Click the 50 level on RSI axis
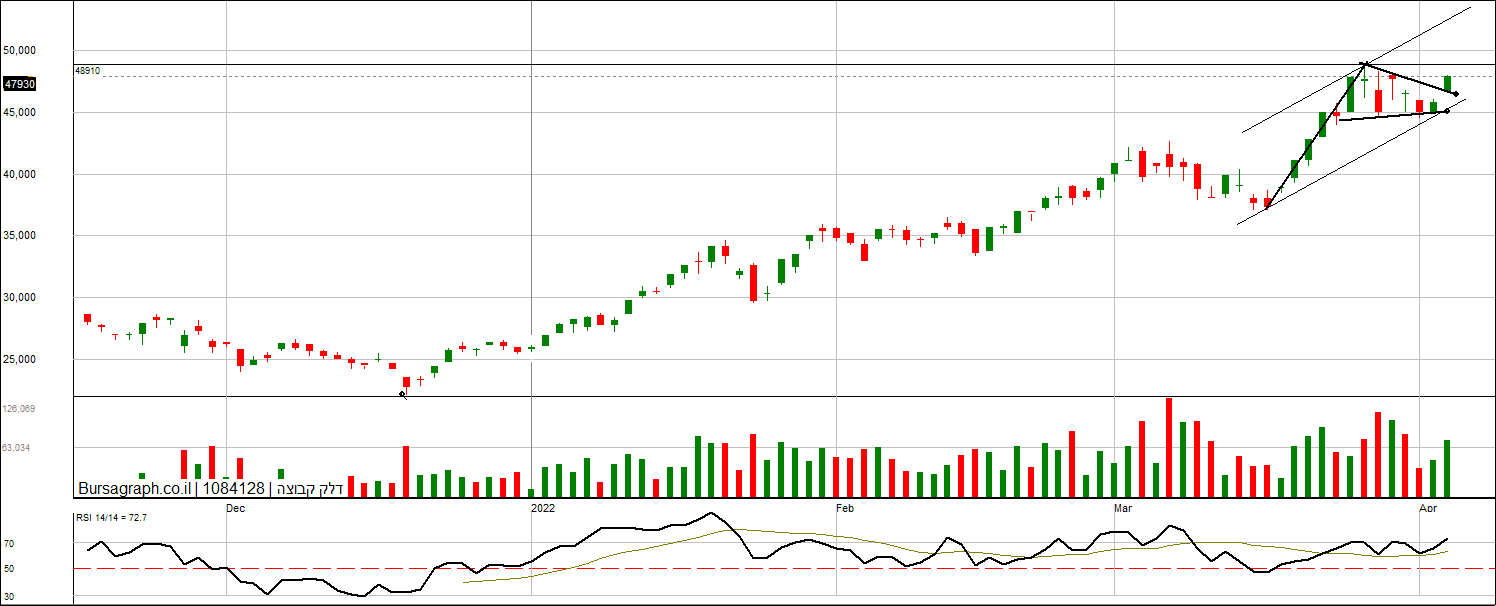1496x606 pixels. tap(9, 568)
